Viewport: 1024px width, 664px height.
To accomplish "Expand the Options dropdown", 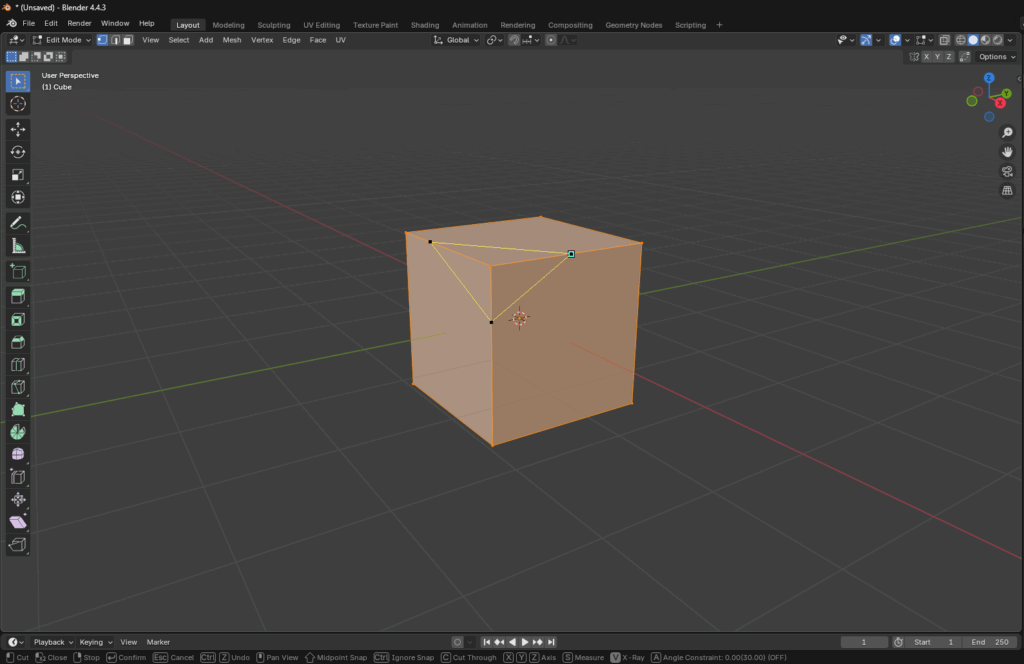I will click(997, 57).
